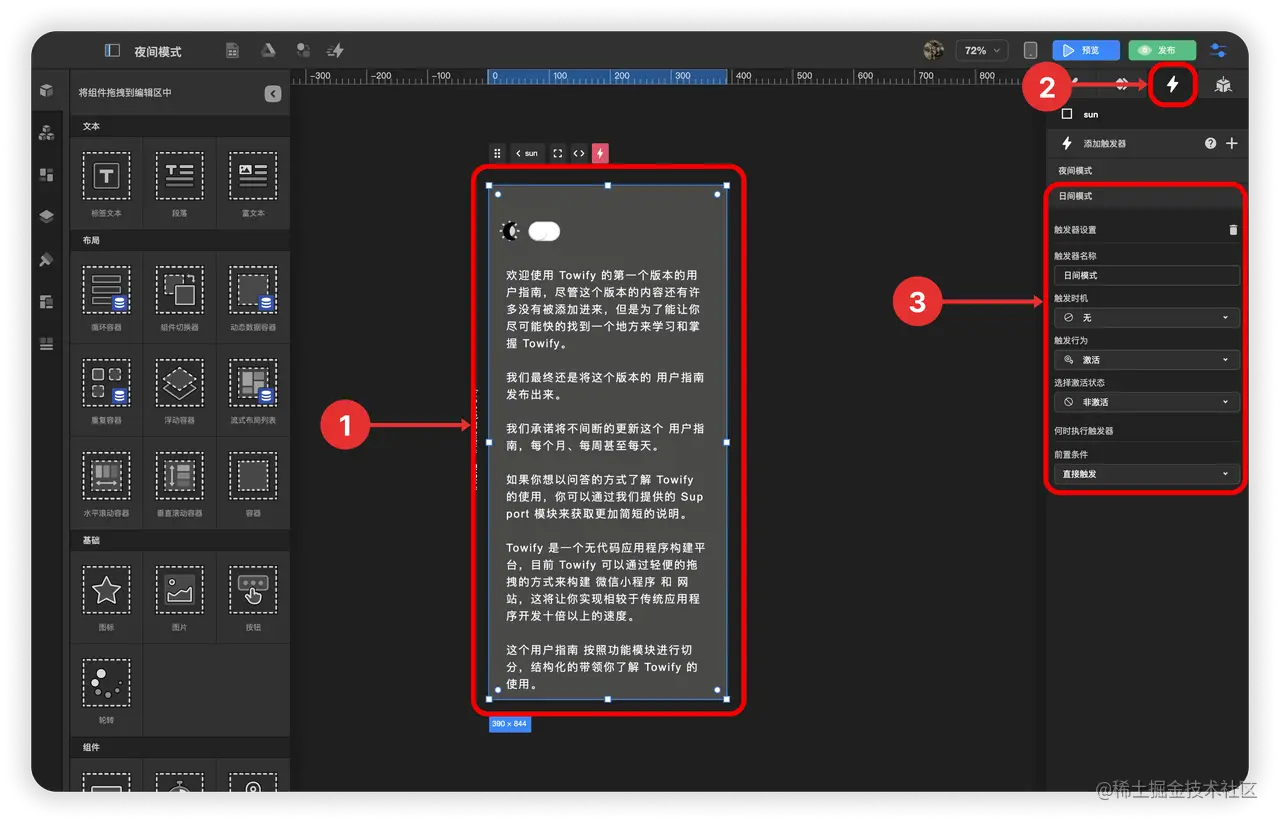Click the green 发布 publish button
The width and height of the screenshot is (1280, 823).
(1162, 50)
